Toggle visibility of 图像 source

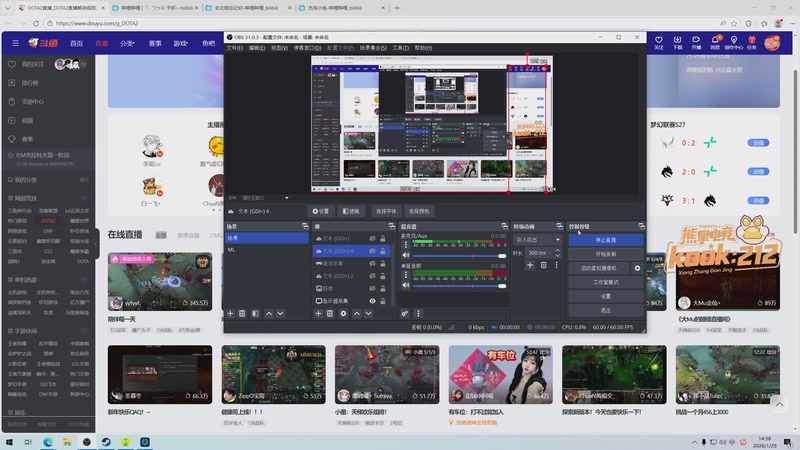372,288
